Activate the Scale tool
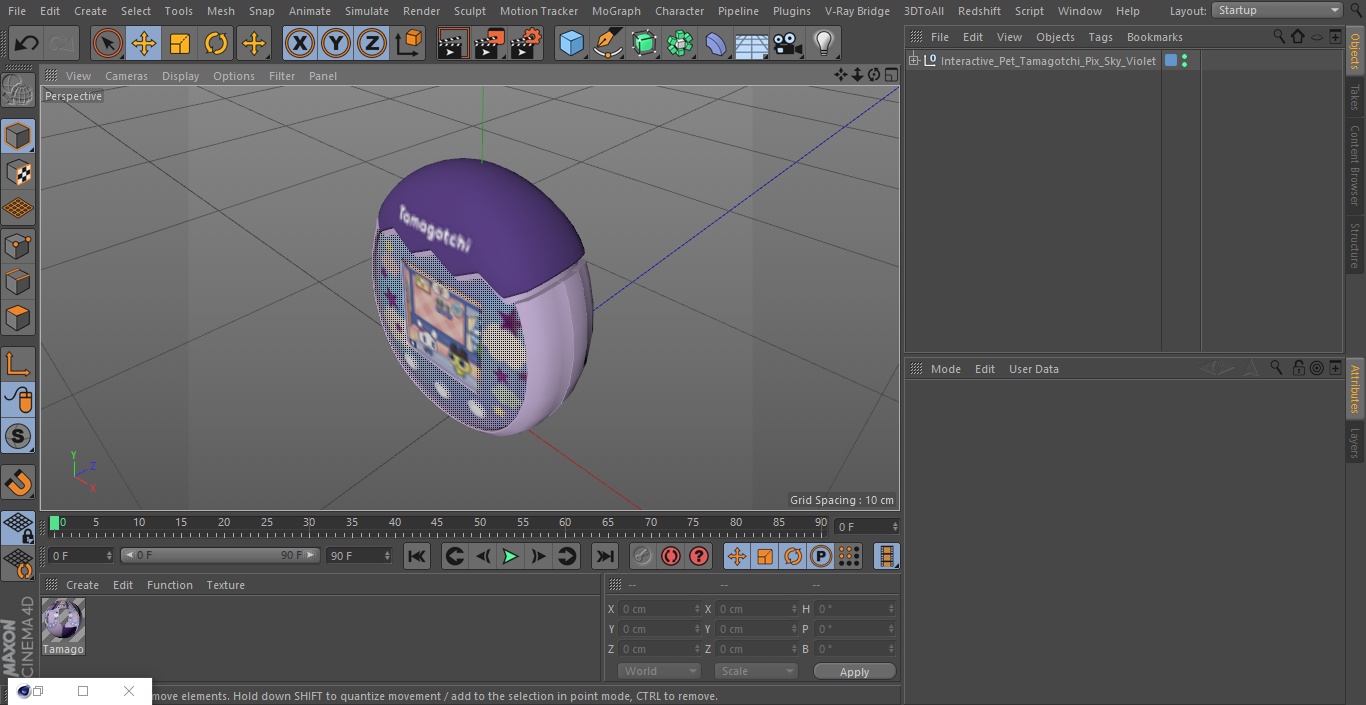The height and width of the screenshot is (705, 1366). pyautogui.click(x=180, y=43)
